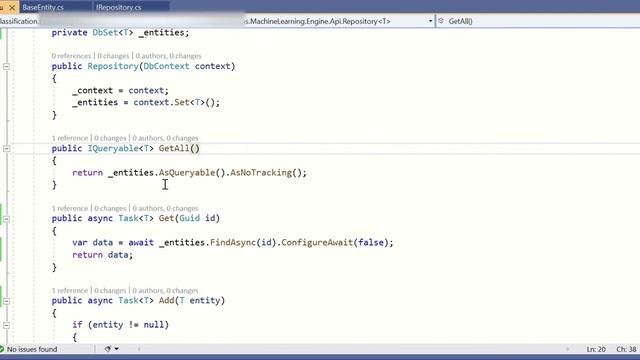Show '1 reference' CodeLens above GetAll

(x=69, y=138)
